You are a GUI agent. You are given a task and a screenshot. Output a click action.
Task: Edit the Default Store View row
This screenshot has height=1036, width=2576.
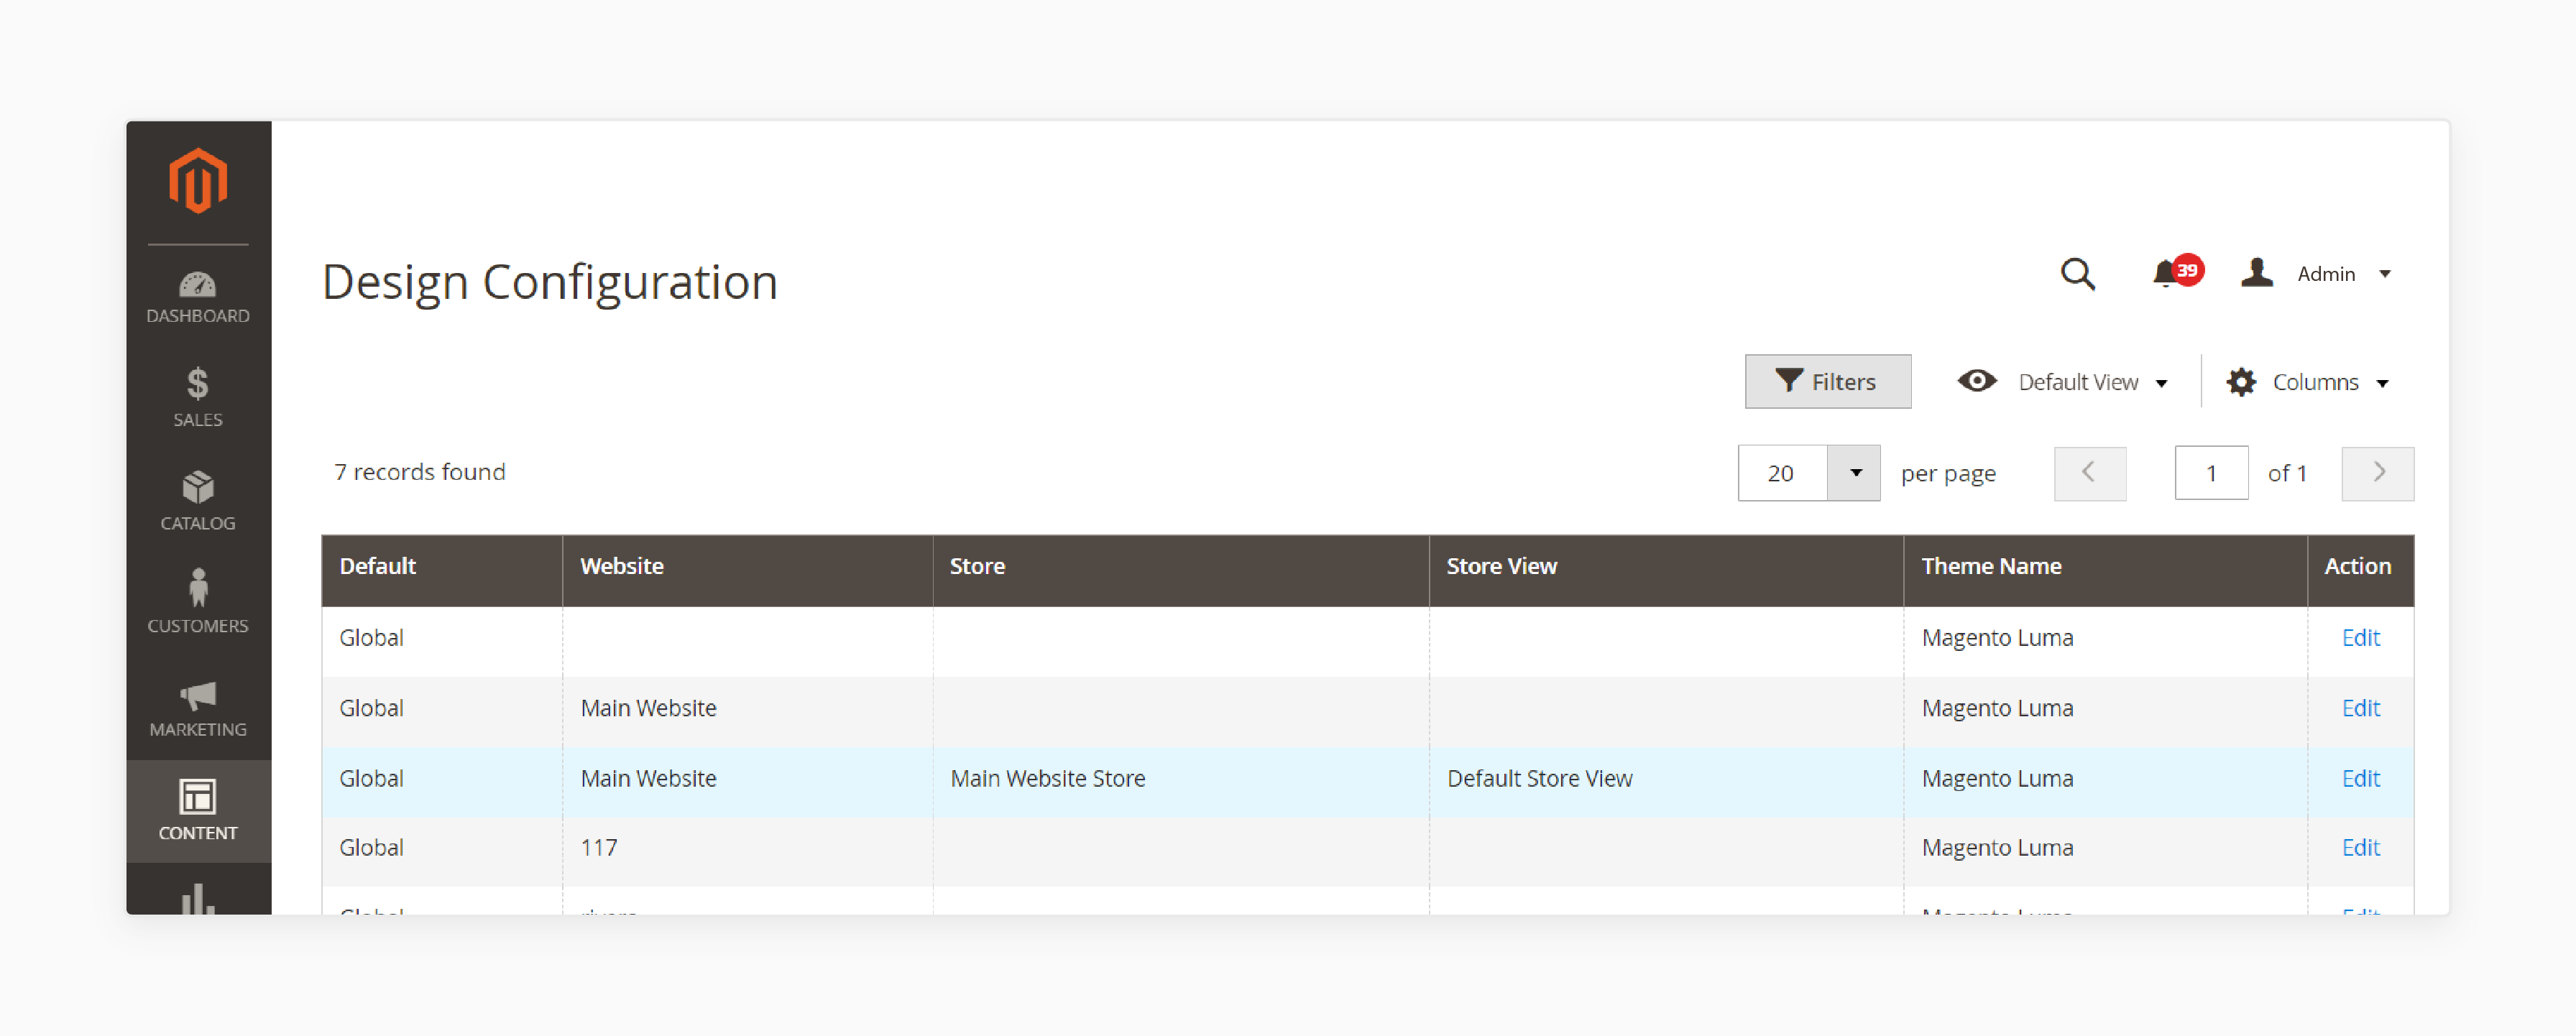point(2360,778)
